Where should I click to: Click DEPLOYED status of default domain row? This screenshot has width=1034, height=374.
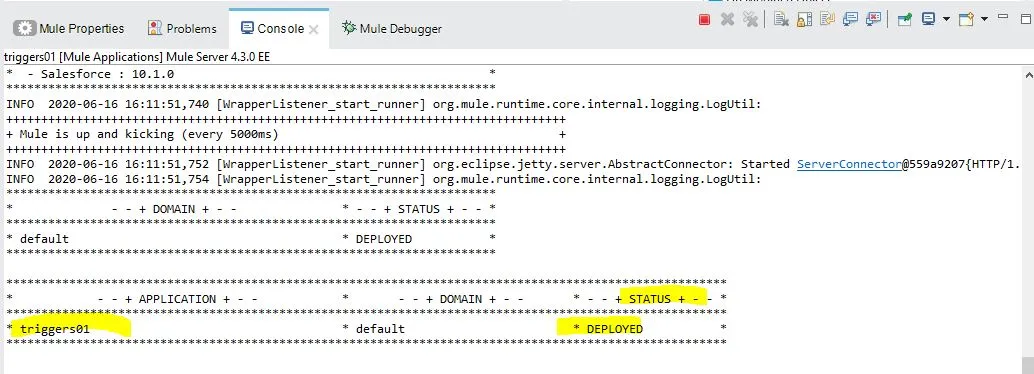384,239
